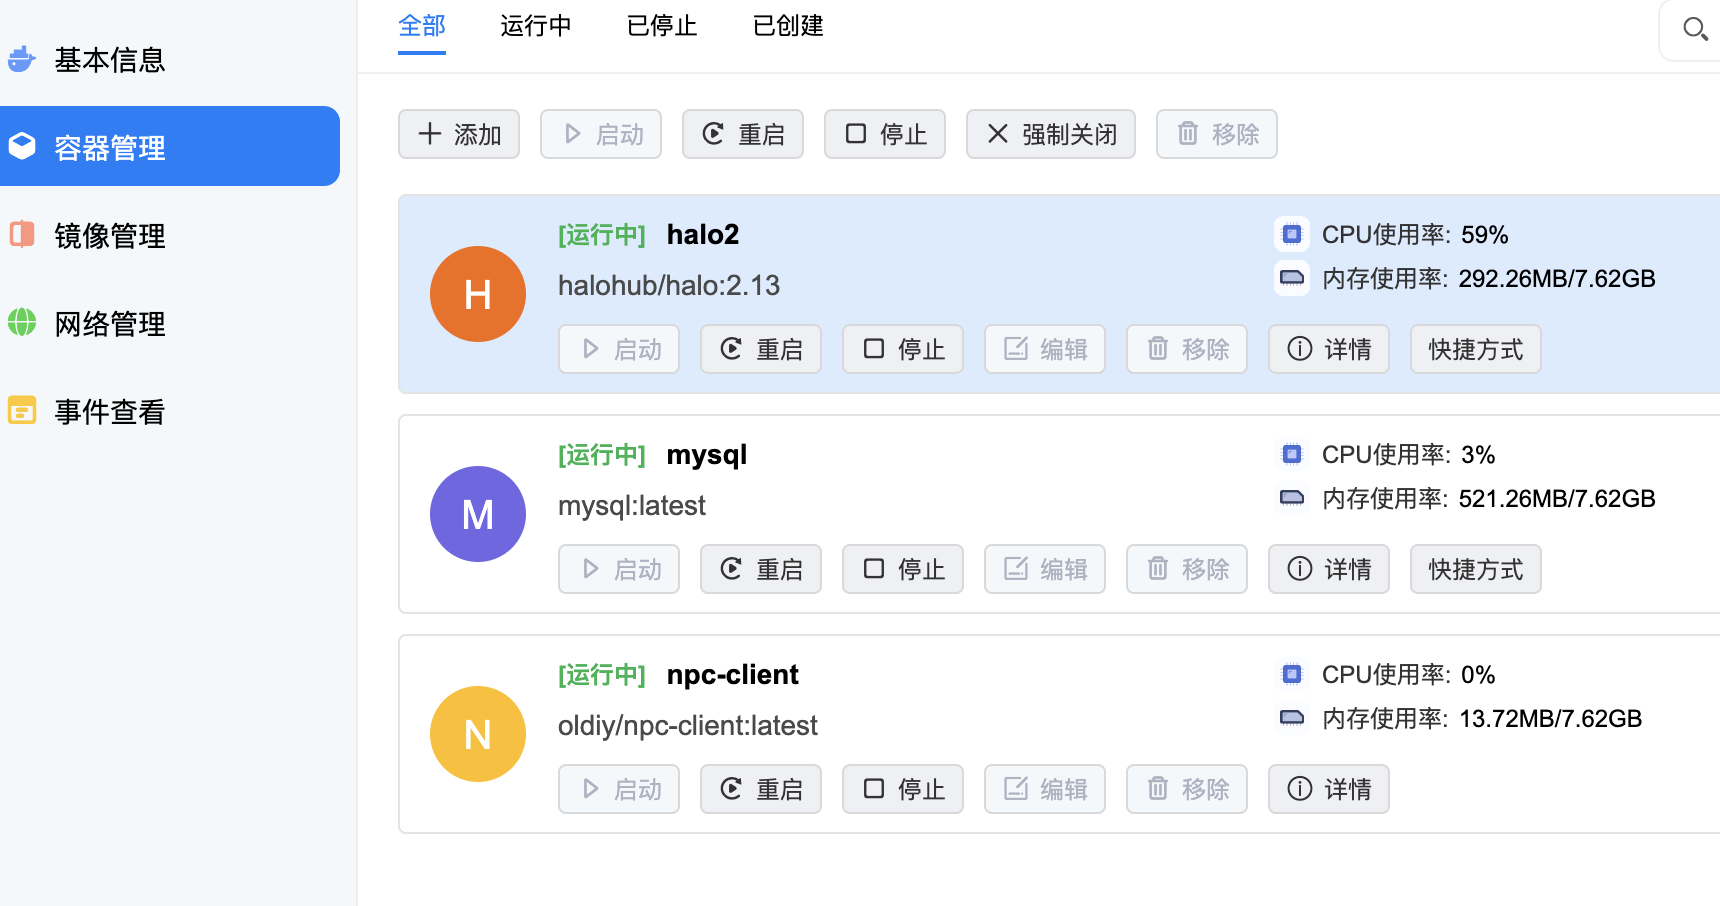Screen dimensions: 1720x906
Task: Open Basic Info from the sidebar
Action: tap(109, 60)
